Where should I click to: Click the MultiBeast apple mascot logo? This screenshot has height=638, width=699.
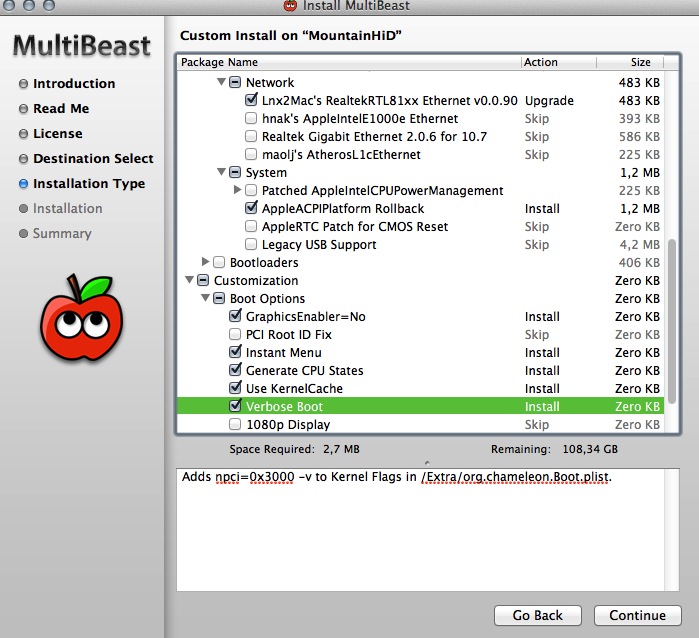[x=82, y=318]
